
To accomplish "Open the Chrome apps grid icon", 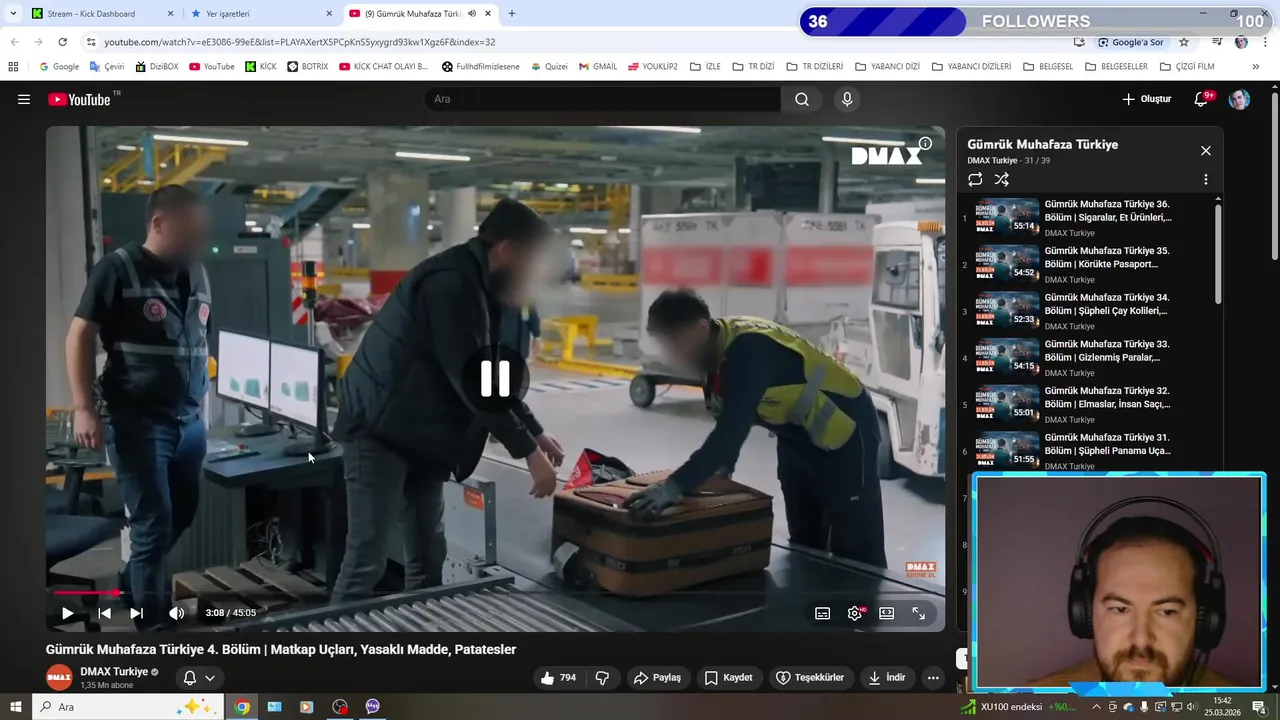I will 13,67.
